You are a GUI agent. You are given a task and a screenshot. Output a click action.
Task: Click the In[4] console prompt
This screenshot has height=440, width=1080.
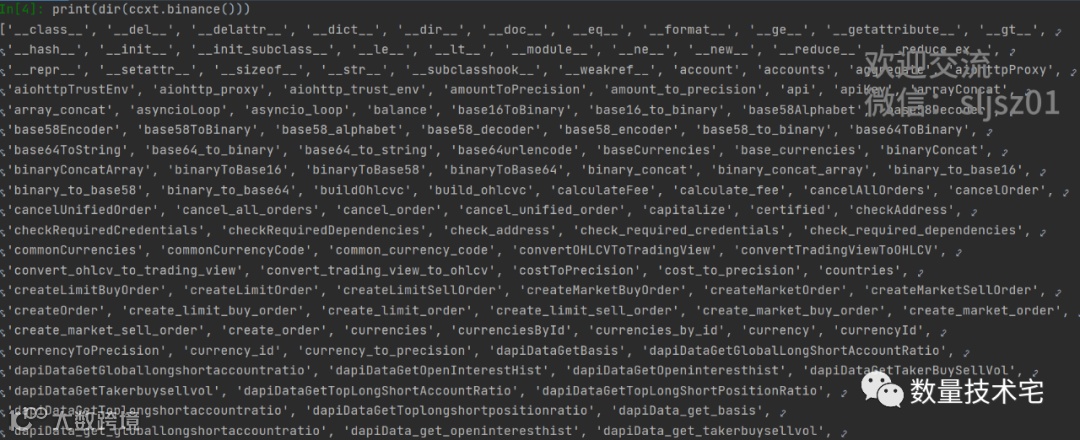coord(23,9)
